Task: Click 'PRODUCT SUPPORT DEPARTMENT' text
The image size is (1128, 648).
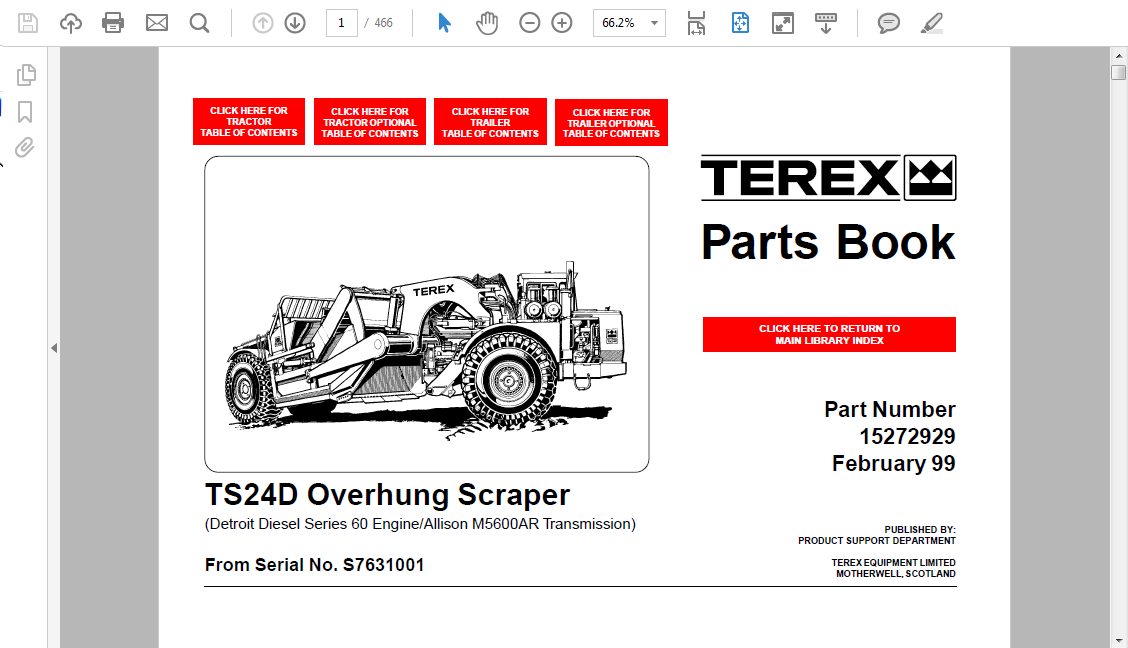Action: coord(877,541)
